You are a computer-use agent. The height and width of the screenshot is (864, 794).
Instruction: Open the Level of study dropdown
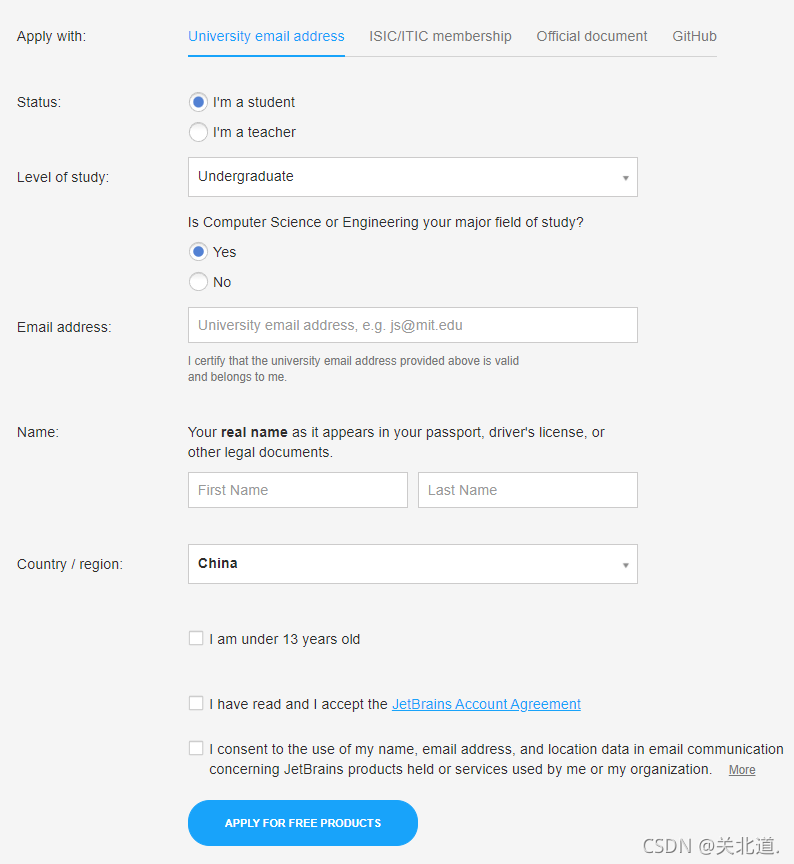pos(413,177)
